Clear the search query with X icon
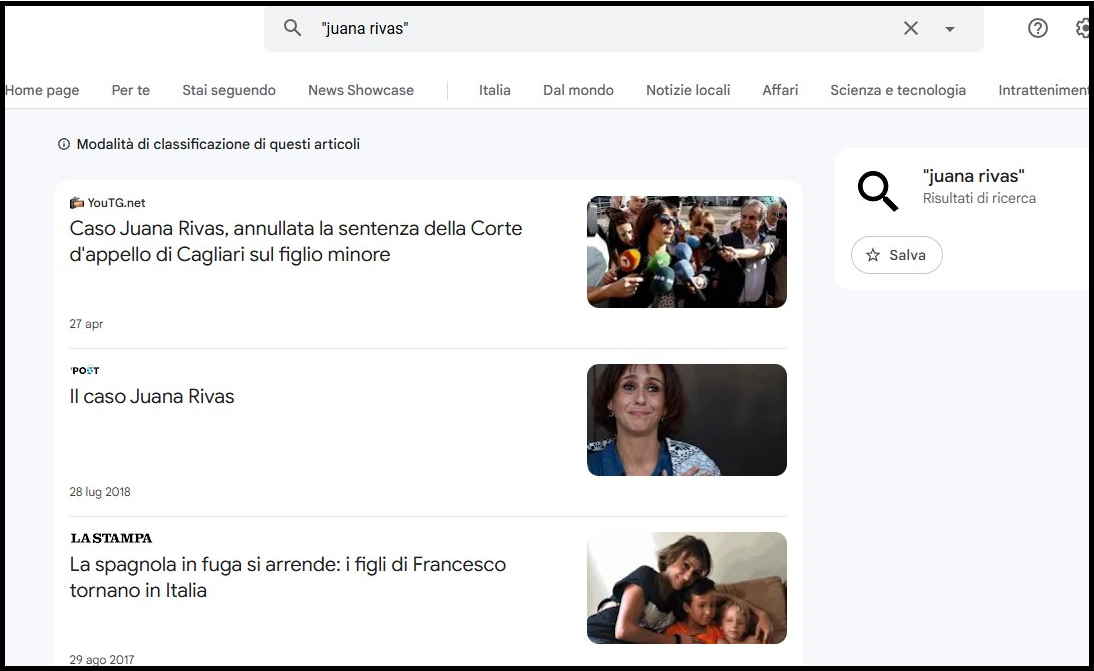The height and width of the screenshot is (671, 1094). [x=910, y=28]
